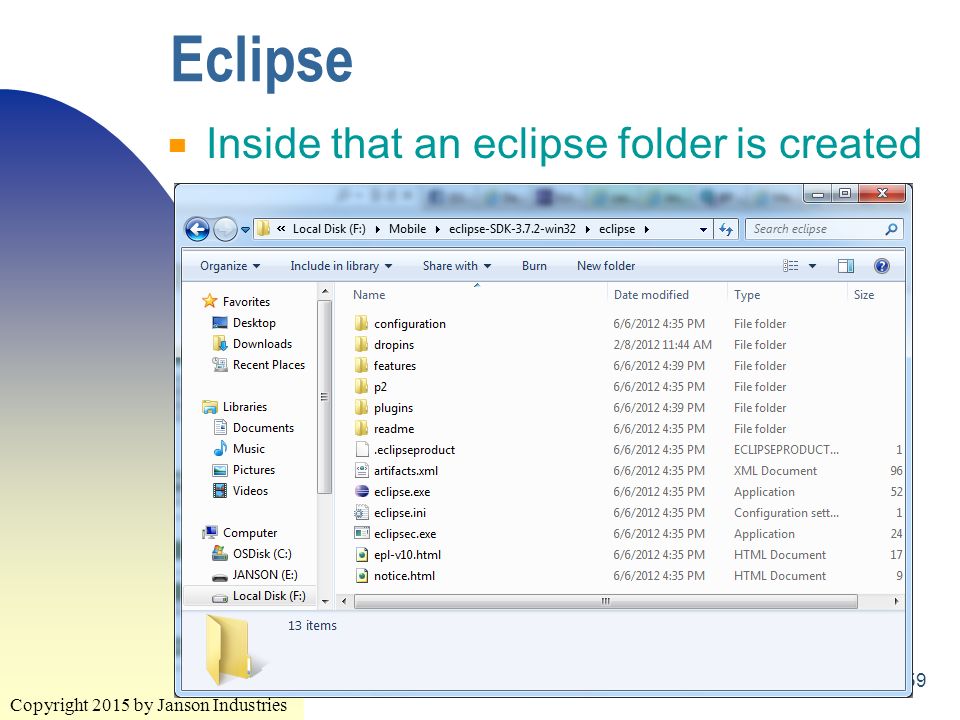Click the horizontal scroll left arrow

pyautogui.click(x=344, y=601)
